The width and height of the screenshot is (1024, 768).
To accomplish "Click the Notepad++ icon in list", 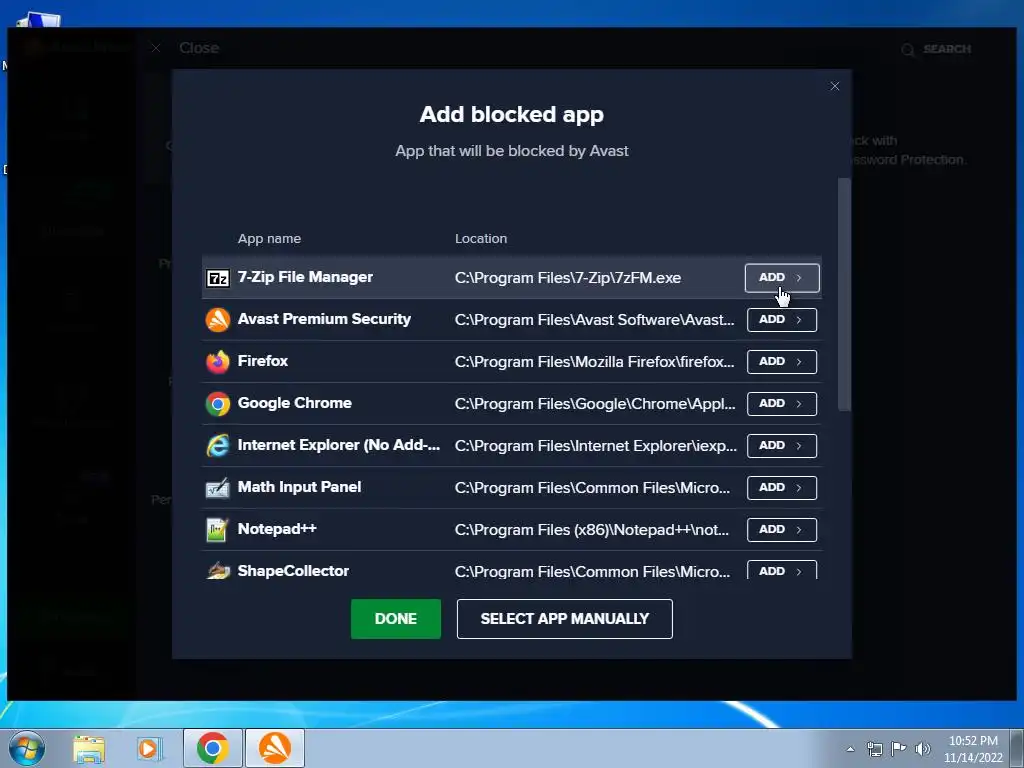I will (217, 530).
